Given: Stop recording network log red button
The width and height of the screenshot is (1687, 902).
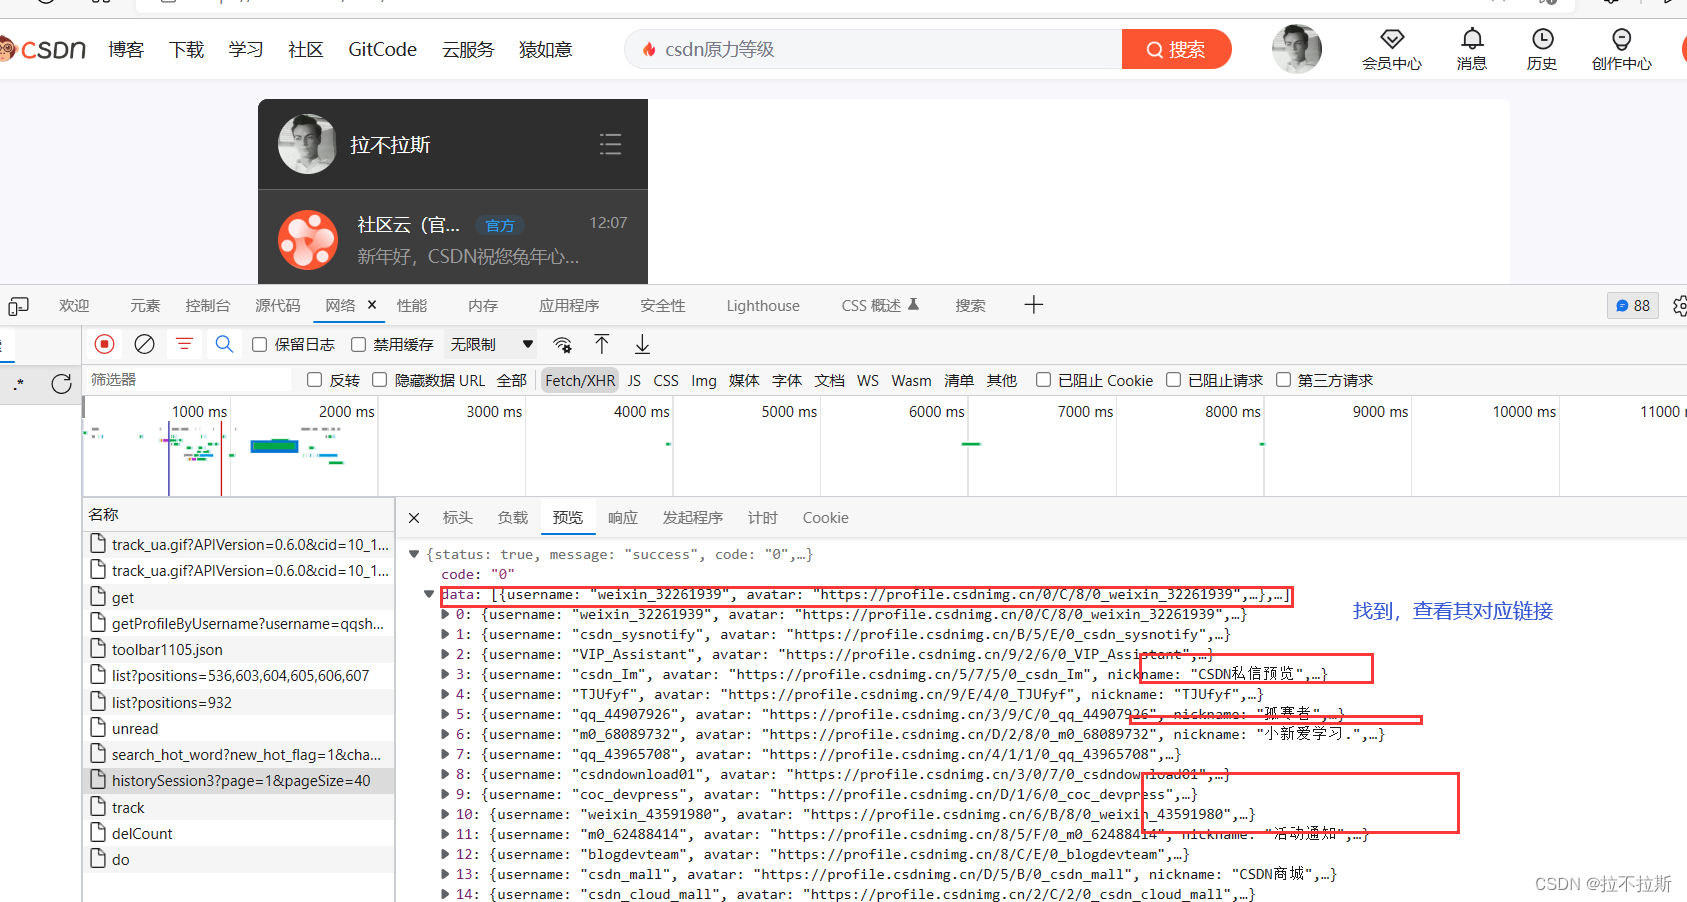Looking at the screenshot, I should [104, 344].
